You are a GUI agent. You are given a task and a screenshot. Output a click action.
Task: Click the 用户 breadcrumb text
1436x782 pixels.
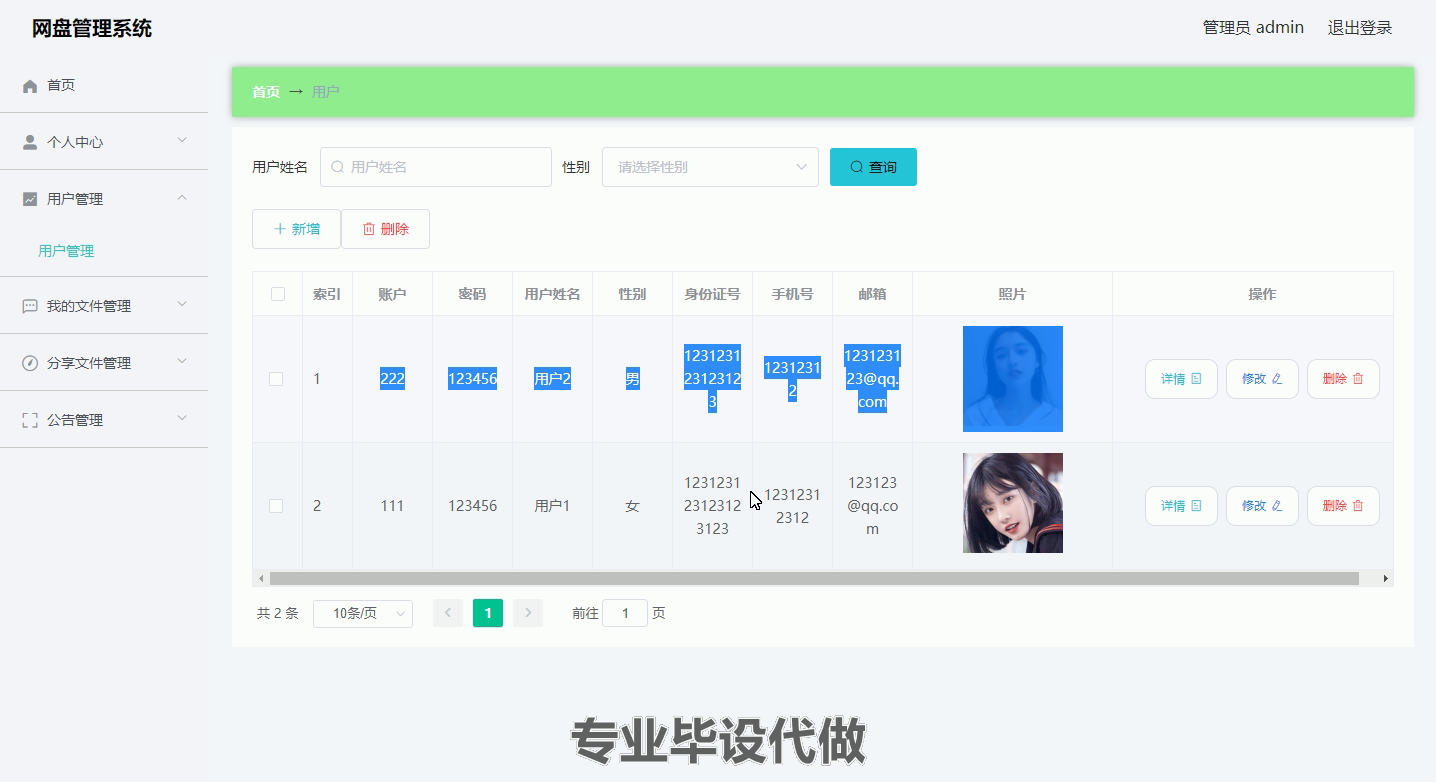point(326,92)
